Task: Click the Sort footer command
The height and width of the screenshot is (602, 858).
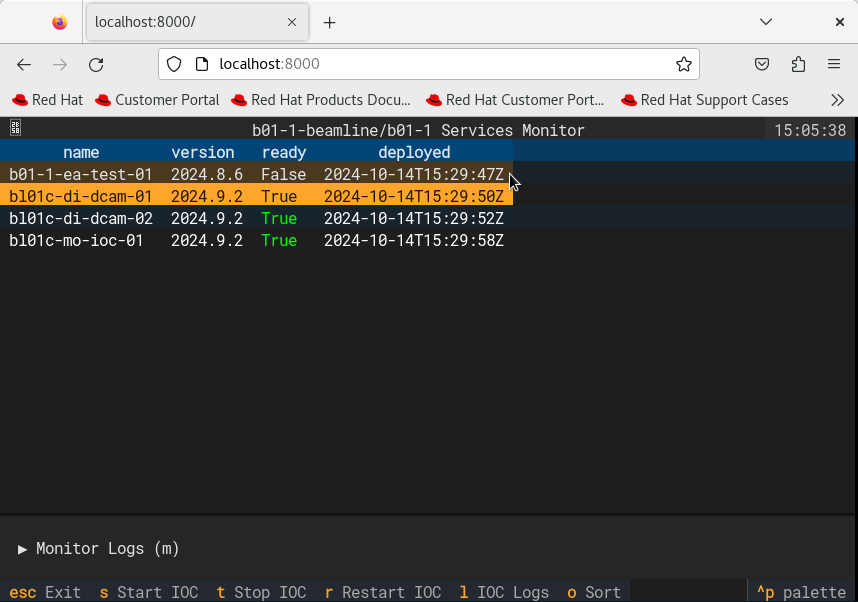Action: click(594, 592)
